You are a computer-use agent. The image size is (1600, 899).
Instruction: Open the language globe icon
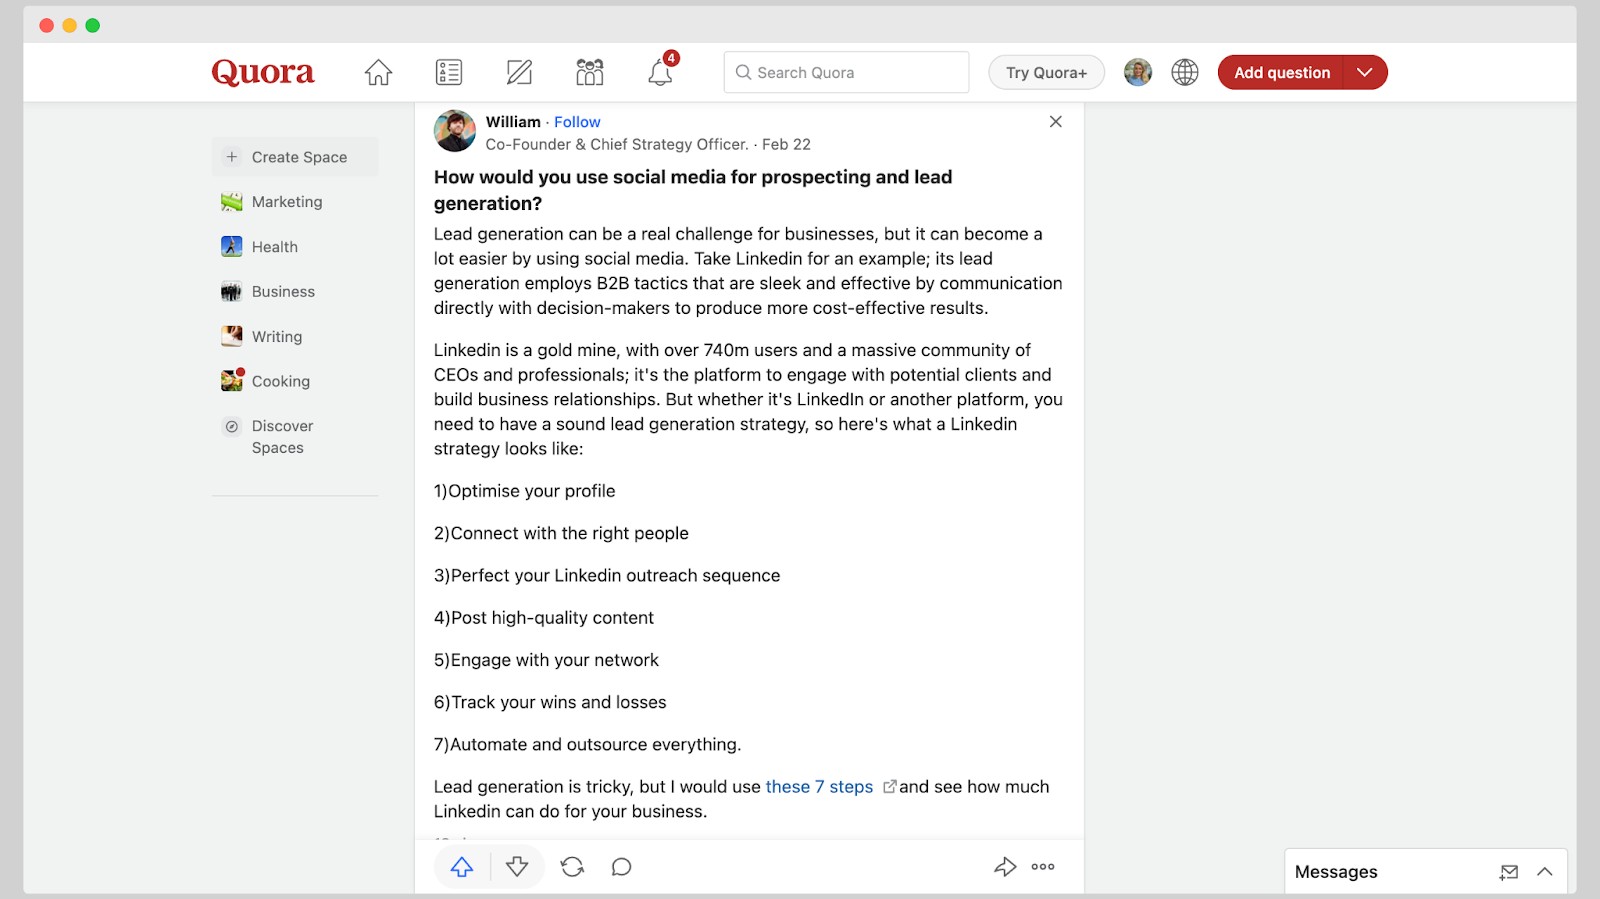point(1185,72)
